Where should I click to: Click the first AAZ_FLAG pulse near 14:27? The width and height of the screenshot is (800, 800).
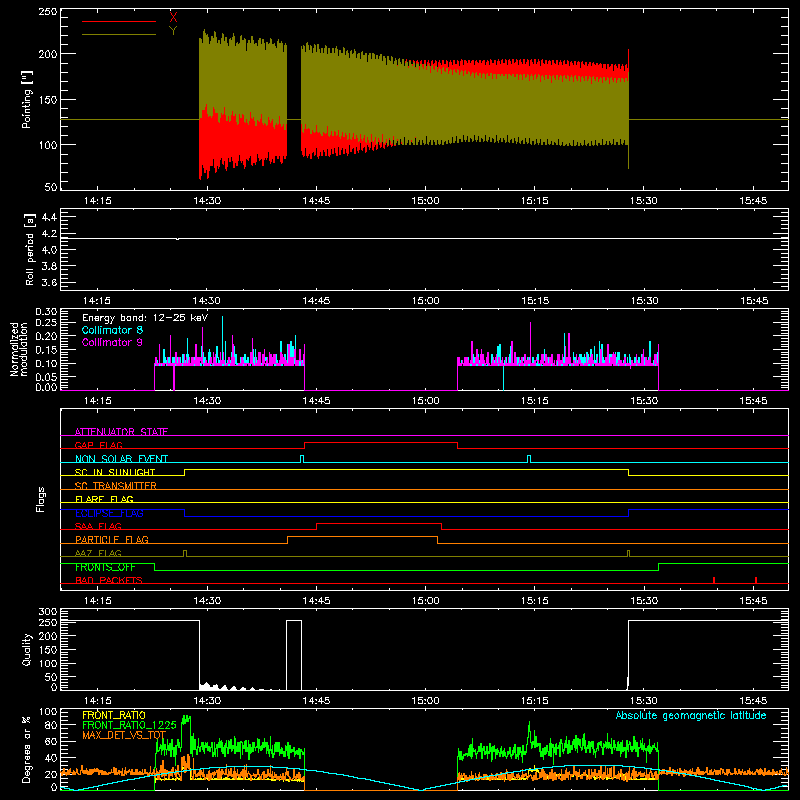185,553
